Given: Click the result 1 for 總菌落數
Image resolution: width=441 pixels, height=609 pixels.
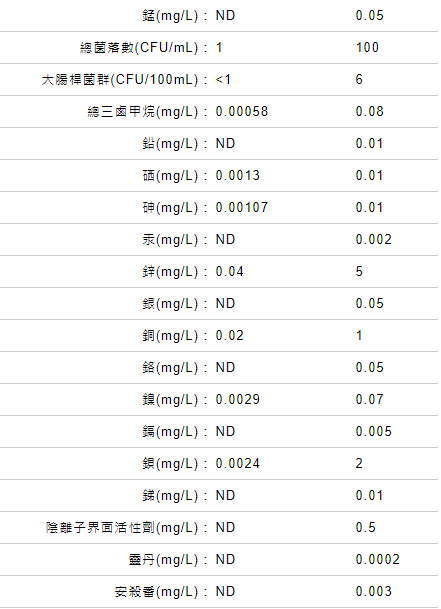Looking at the screenshot, I should tap(219, 47).
